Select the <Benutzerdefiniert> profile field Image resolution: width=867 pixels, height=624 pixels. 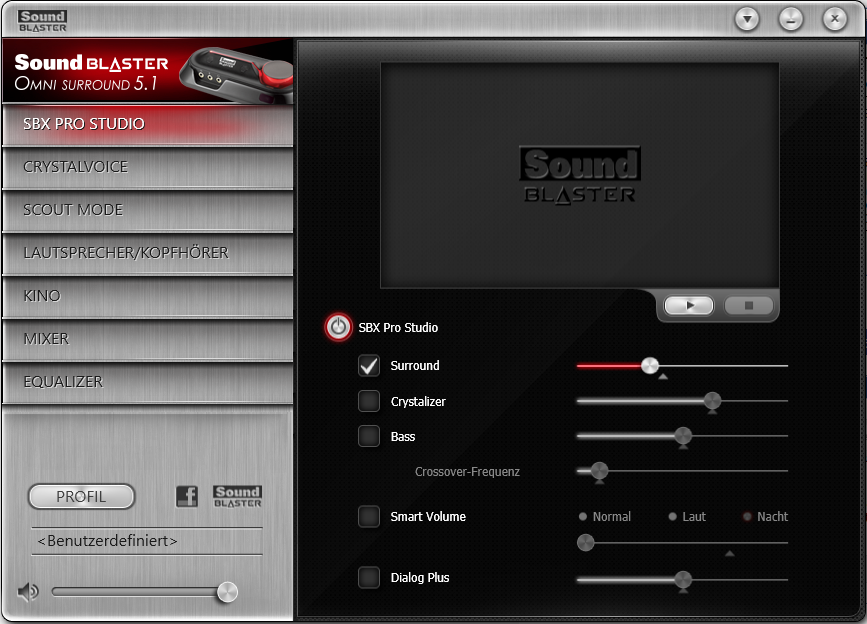[x=147, y=541]
